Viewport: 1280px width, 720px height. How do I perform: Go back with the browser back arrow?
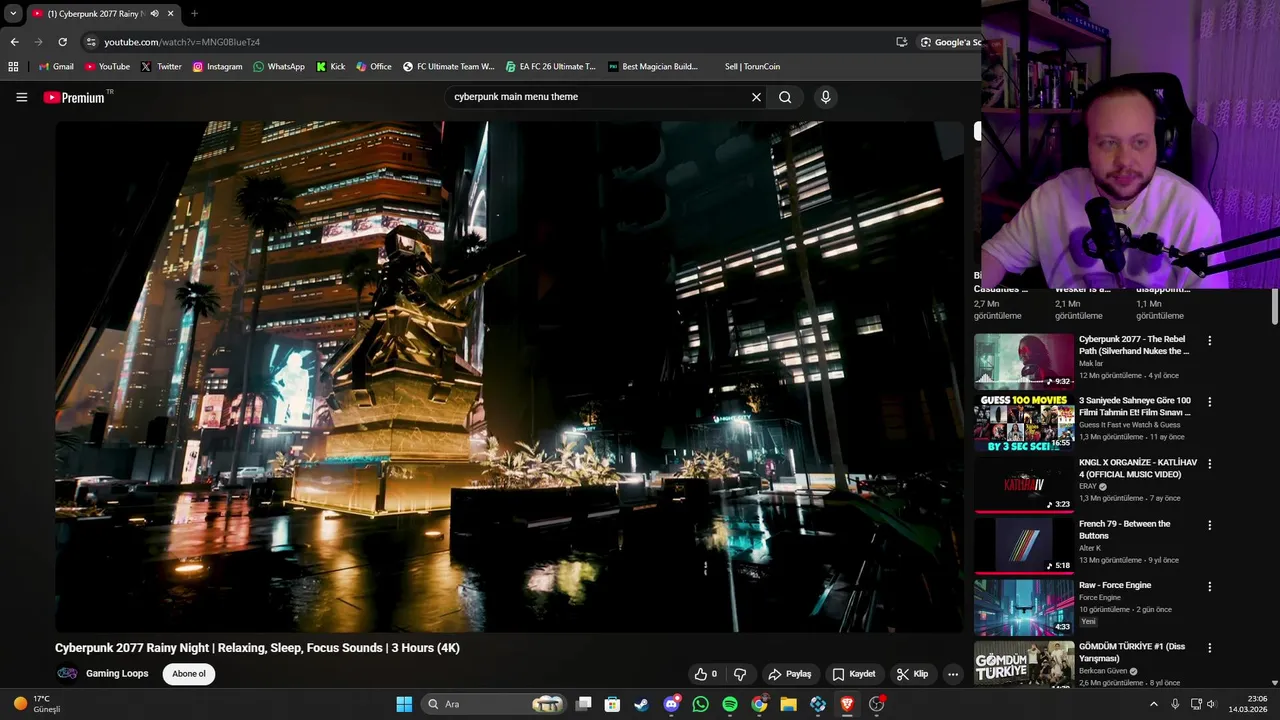(14, 42)
